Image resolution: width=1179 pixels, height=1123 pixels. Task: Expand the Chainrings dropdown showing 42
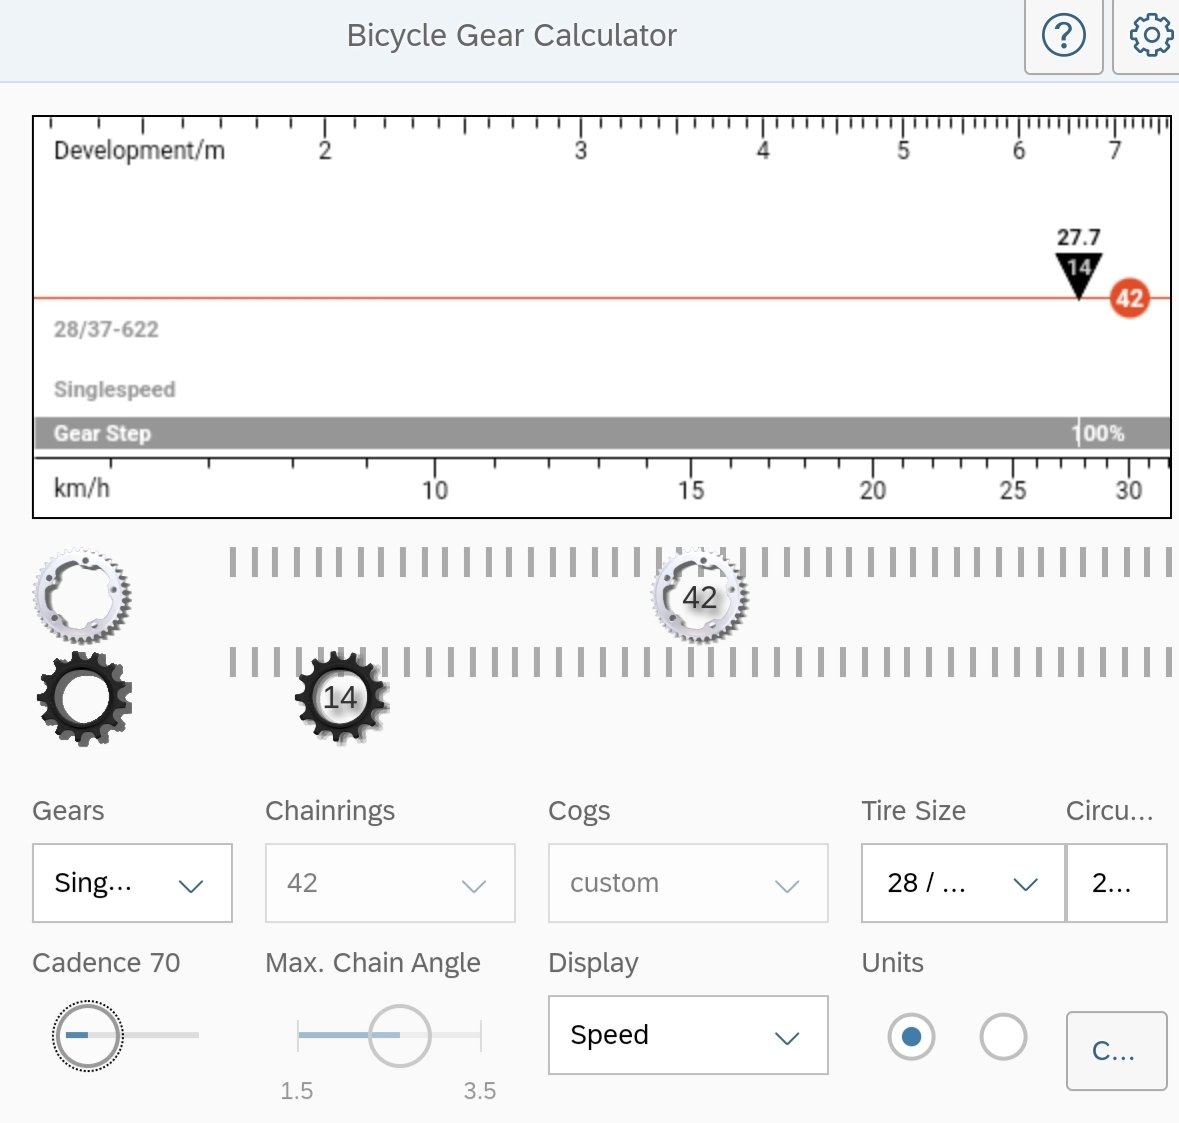point(390,883)
